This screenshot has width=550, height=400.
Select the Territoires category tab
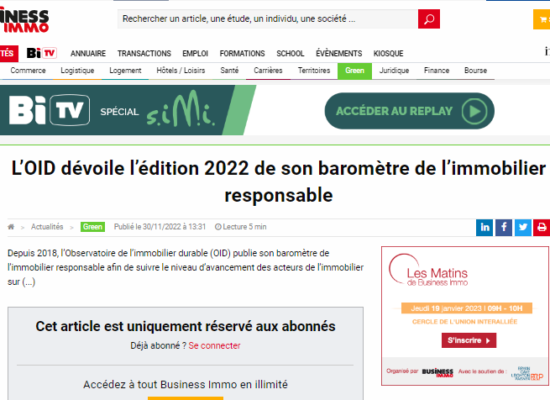click(314, 71)
